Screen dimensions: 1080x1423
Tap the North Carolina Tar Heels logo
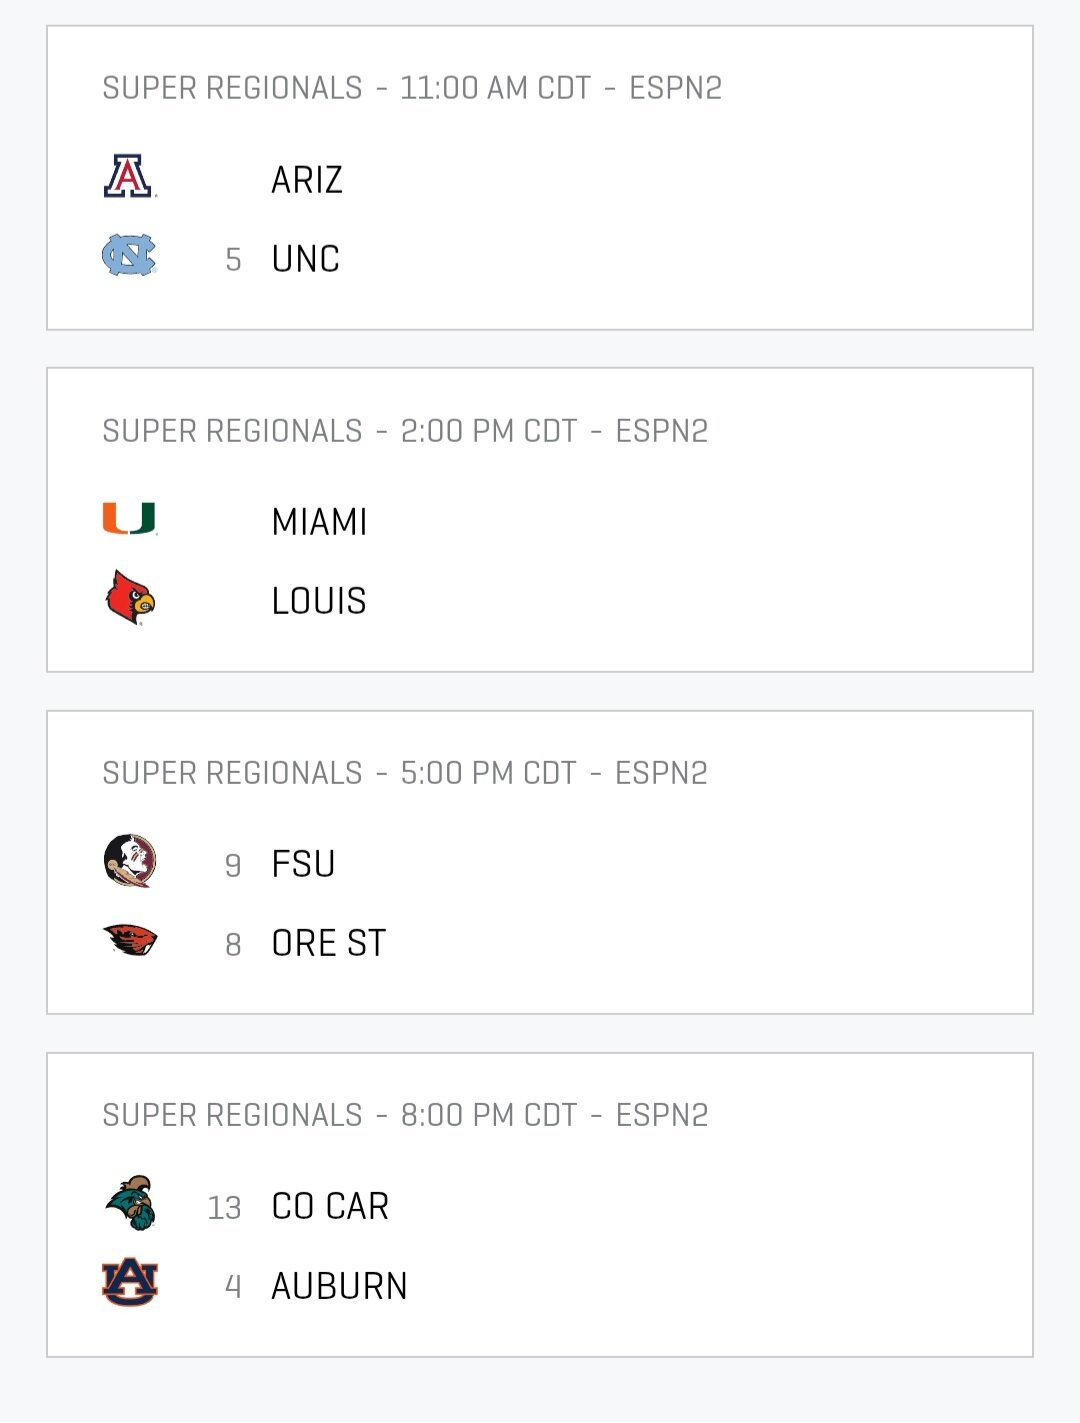(x=130, y=256)
